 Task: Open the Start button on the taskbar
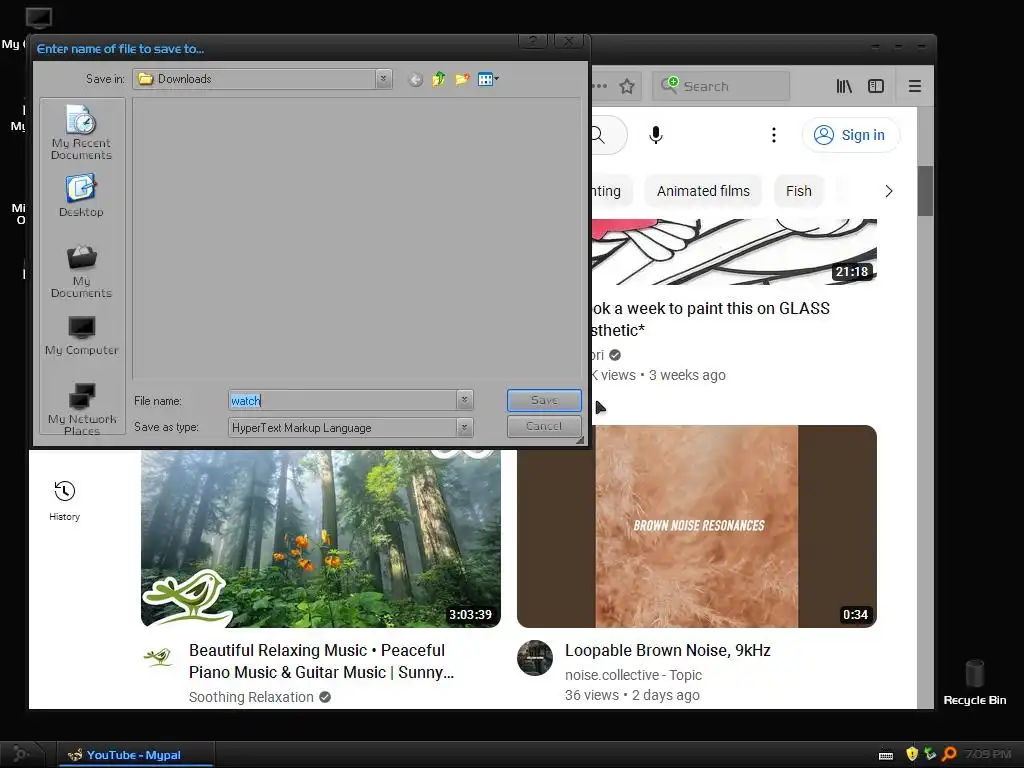22,754
